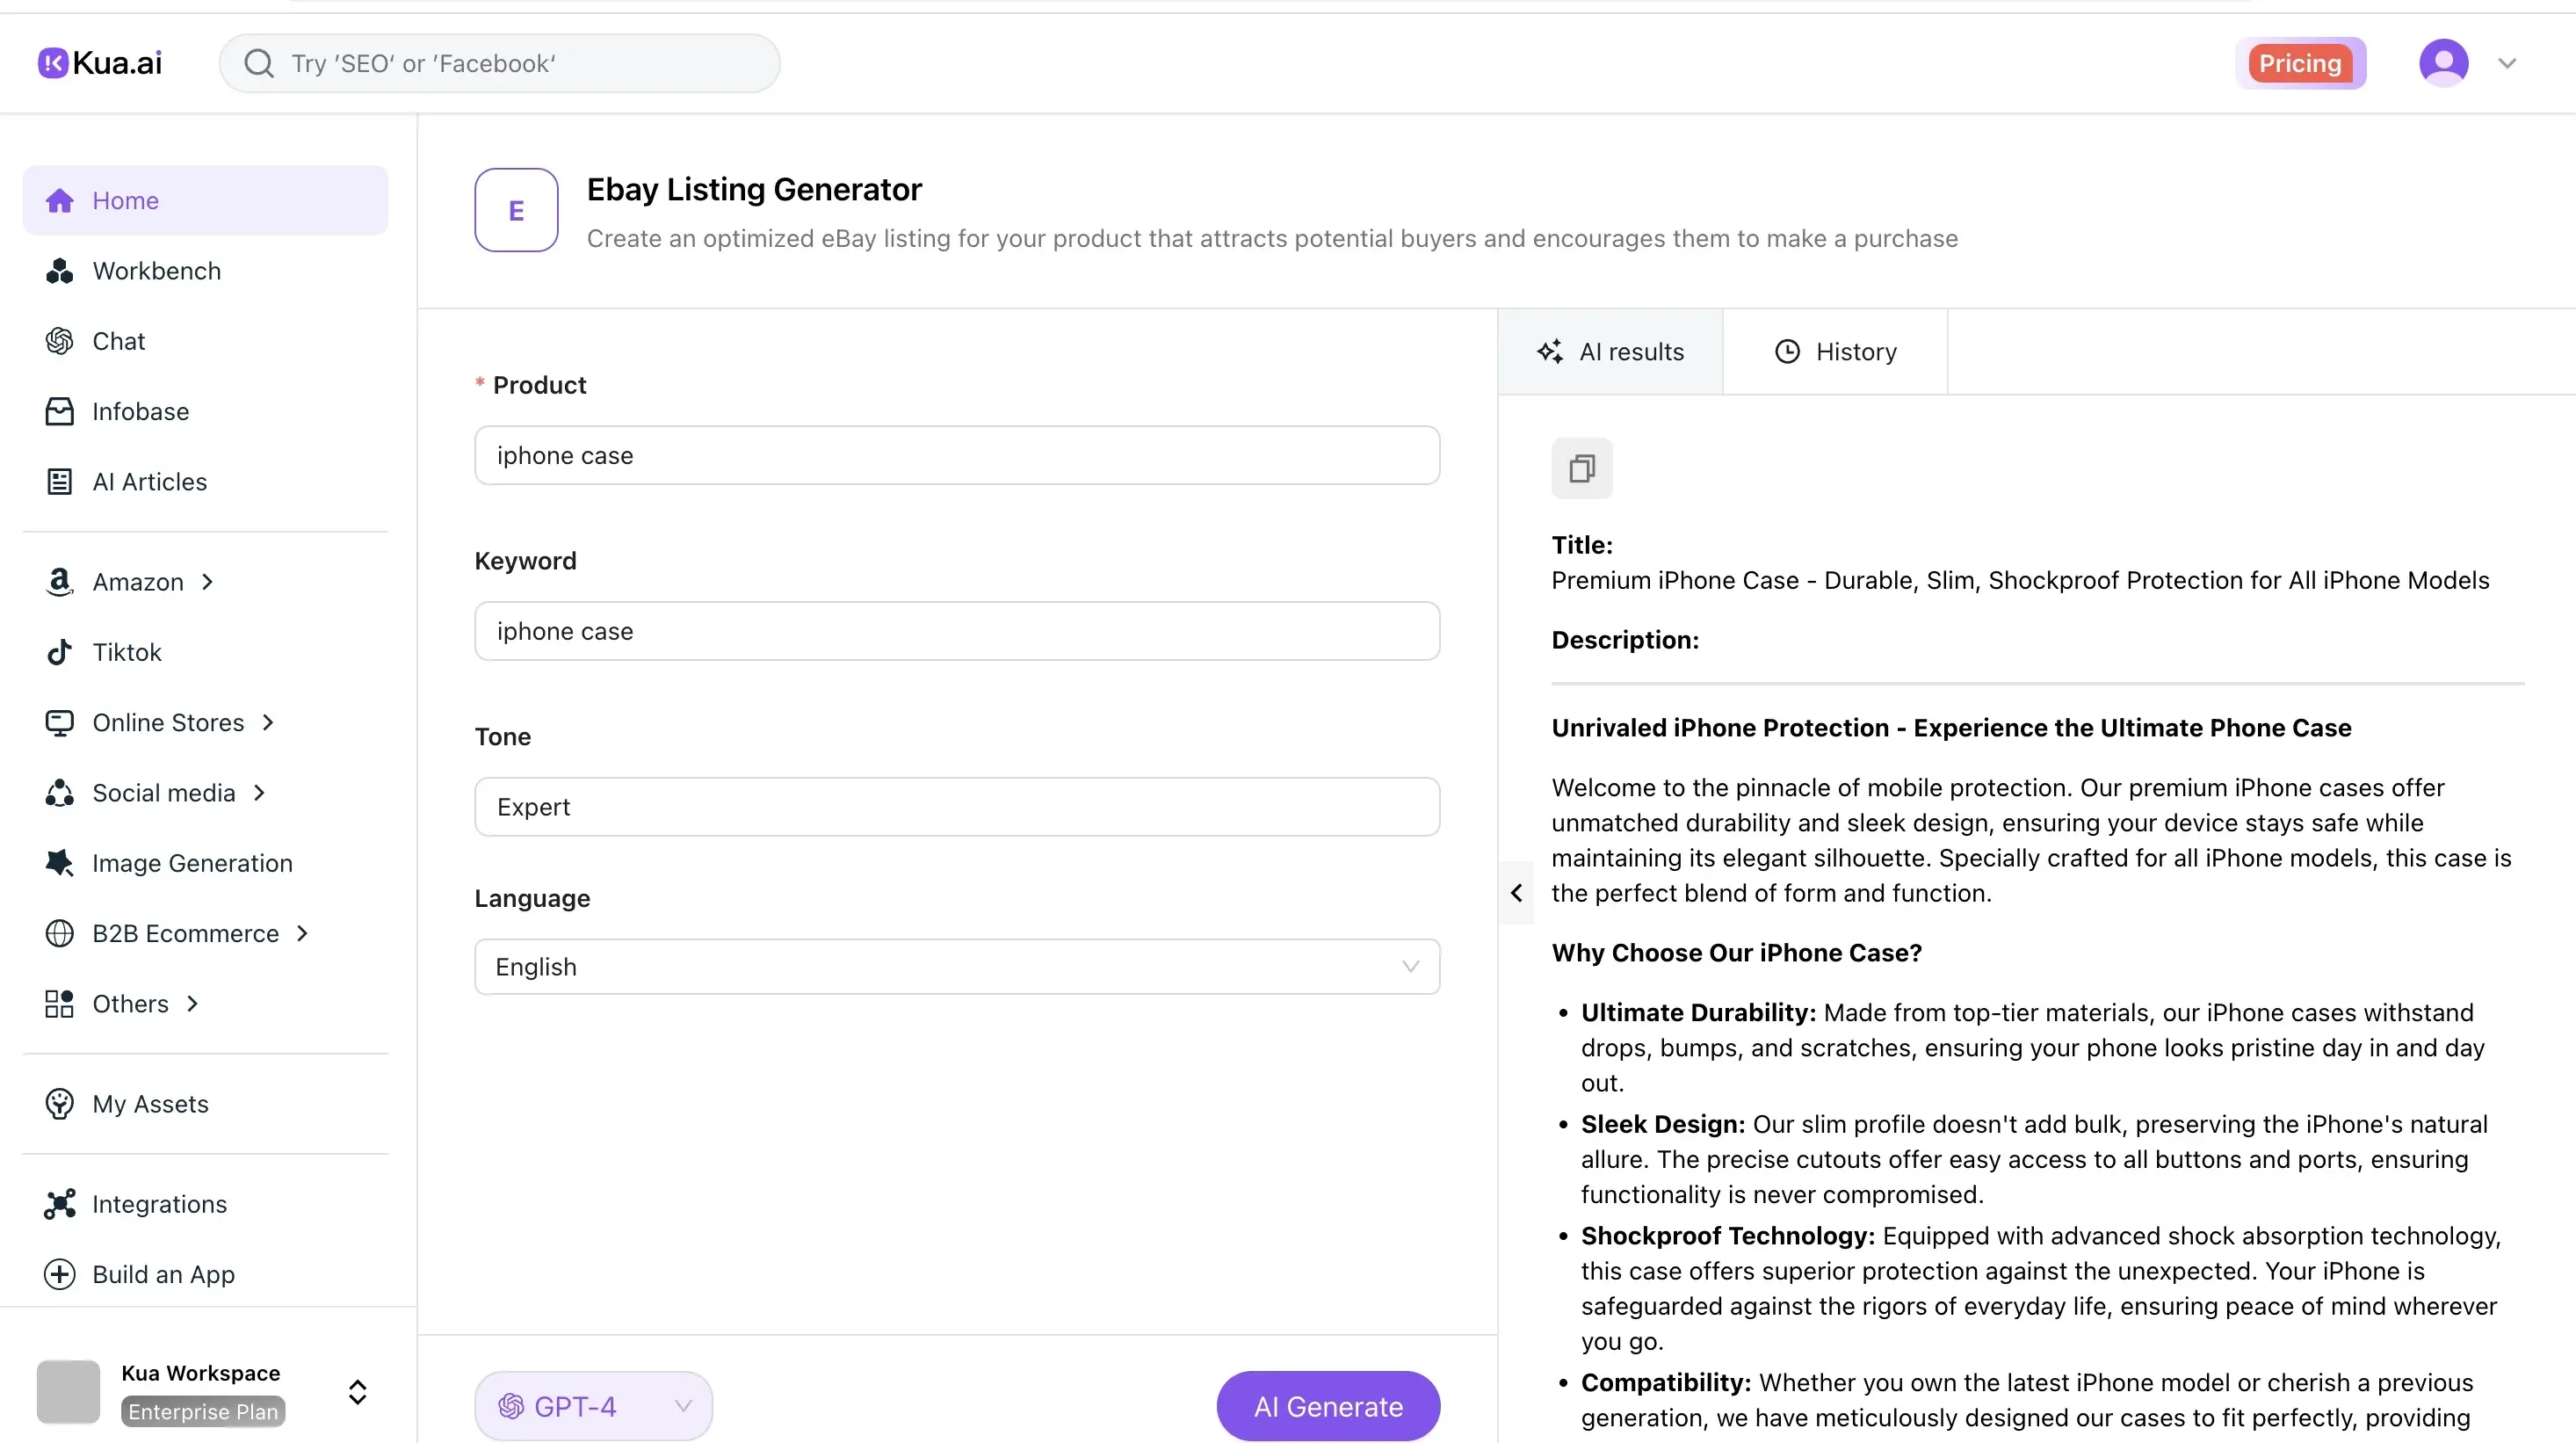The width and height of the screenshot is (2576, 1443).
Task: Click the AI Generate button
Action: tap(1327, 1405)
